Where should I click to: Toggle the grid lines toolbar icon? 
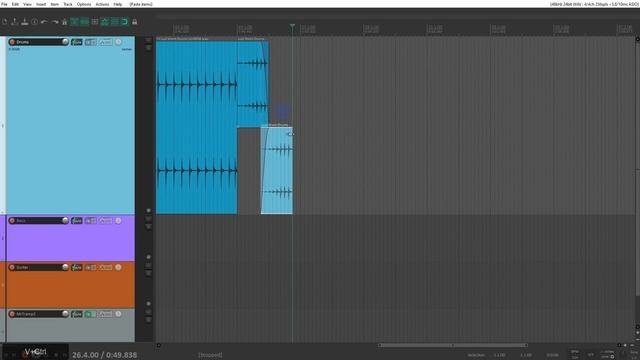(115, 22)
